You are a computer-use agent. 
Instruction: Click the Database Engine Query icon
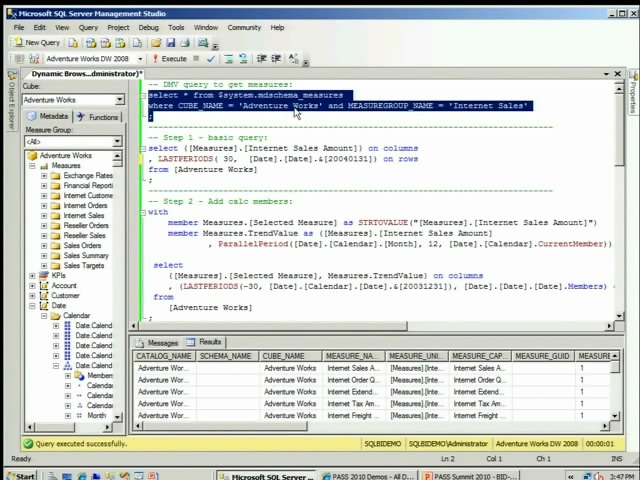click(x=73, y=42)
